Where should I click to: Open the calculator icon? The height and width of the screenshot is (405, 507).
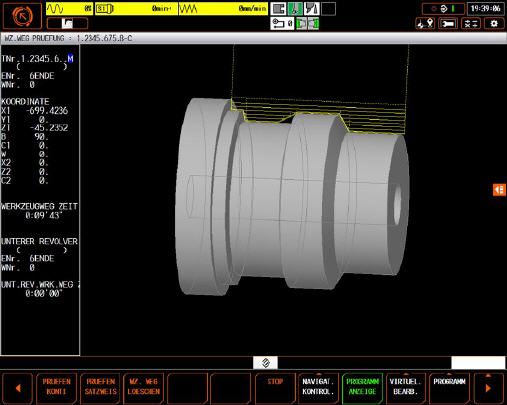click(471, 24)
